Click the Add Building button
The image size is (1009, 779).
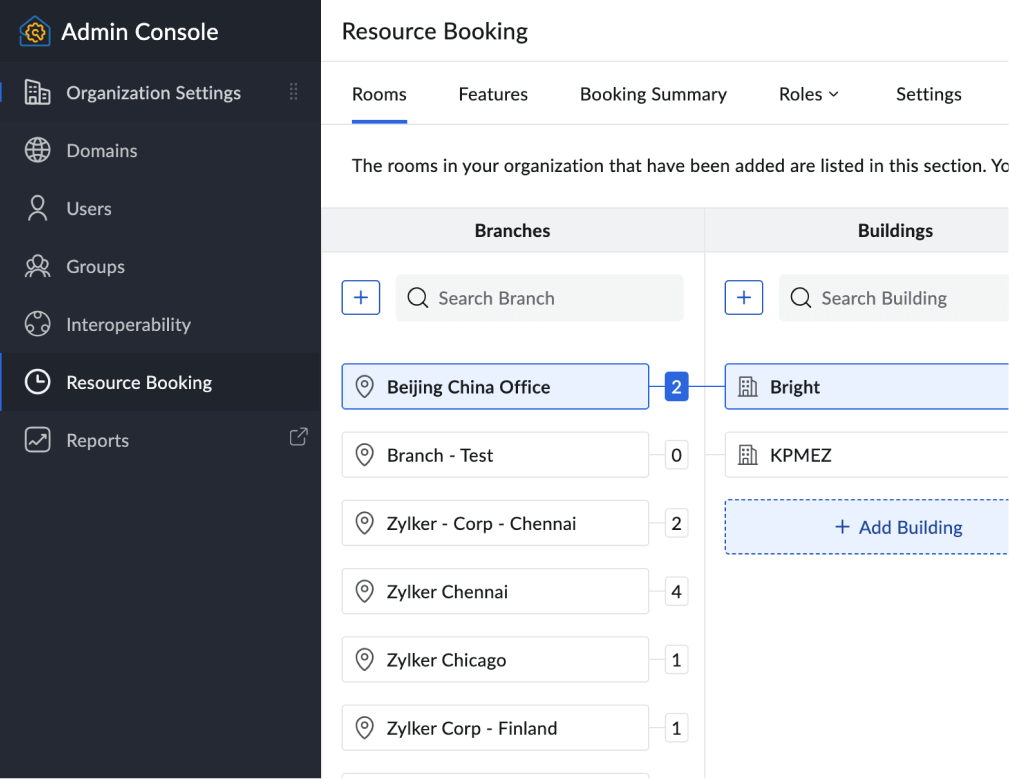coord(898,528)
